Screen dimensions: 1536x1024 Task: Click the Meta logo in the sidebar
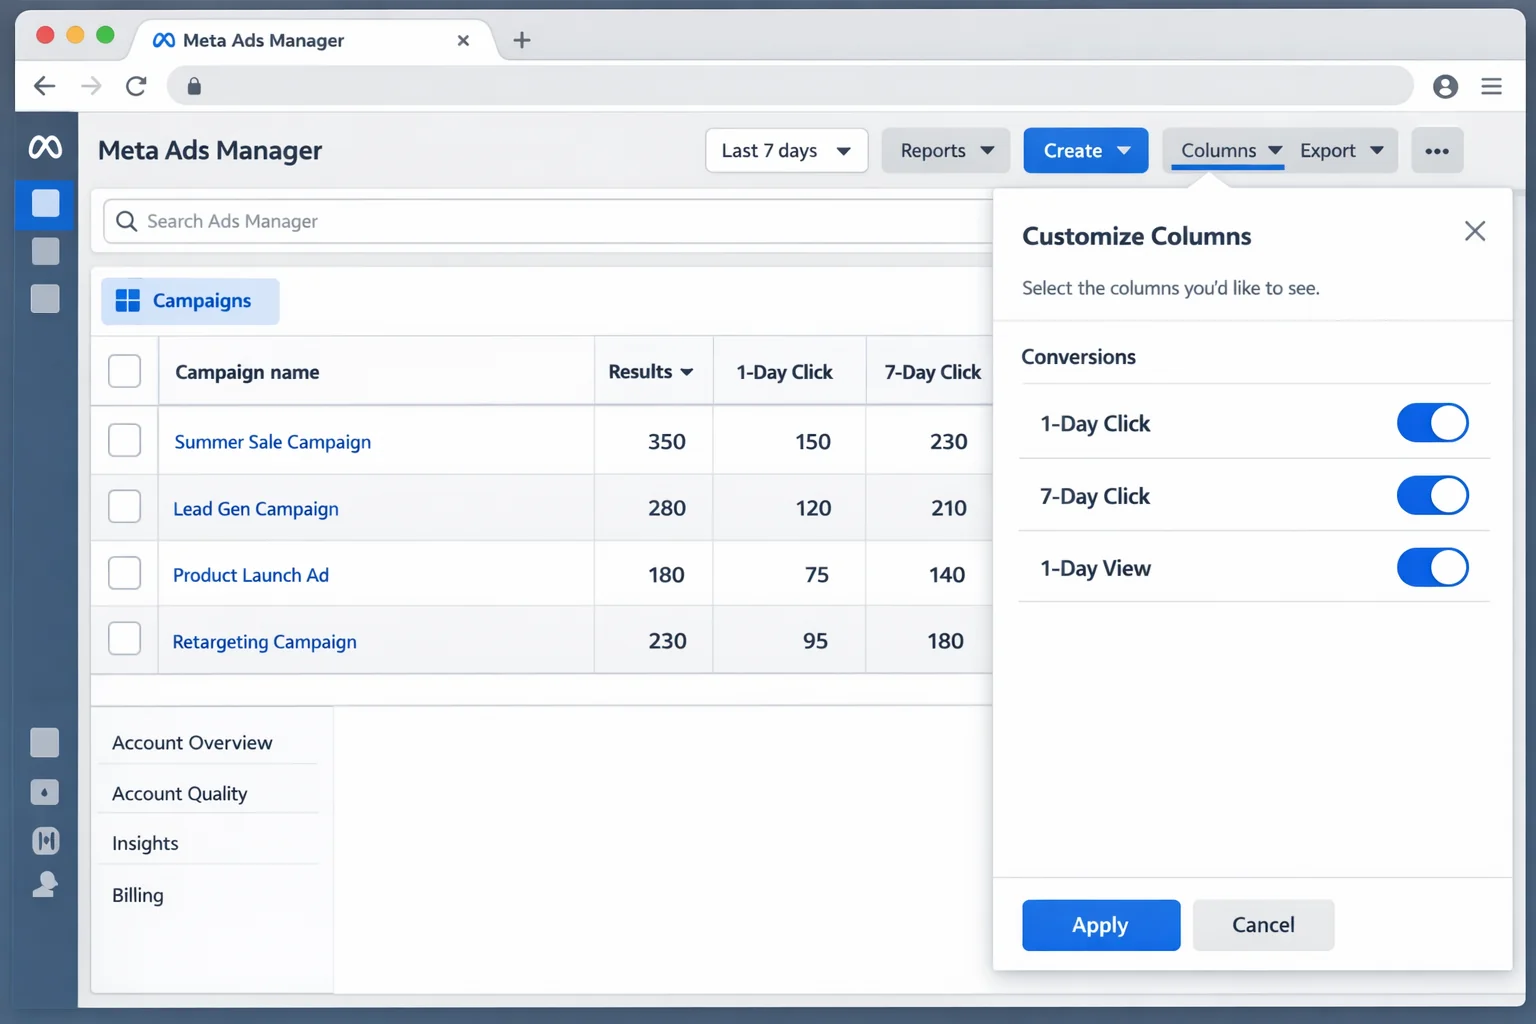pos(45,146)
